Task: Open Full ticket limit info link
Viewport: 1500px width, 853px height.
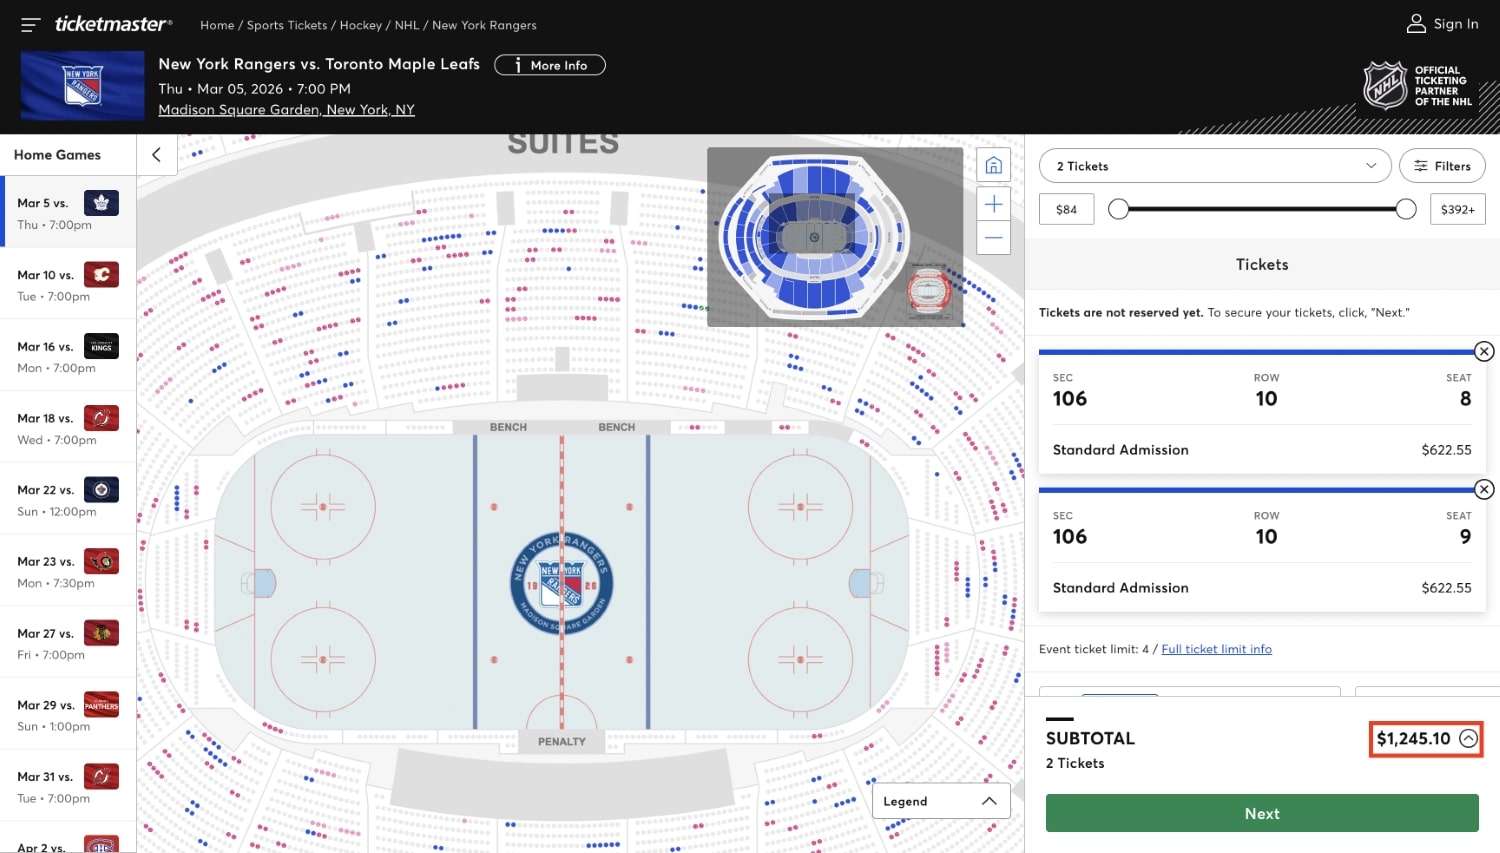Action: tap(1216, 649)
